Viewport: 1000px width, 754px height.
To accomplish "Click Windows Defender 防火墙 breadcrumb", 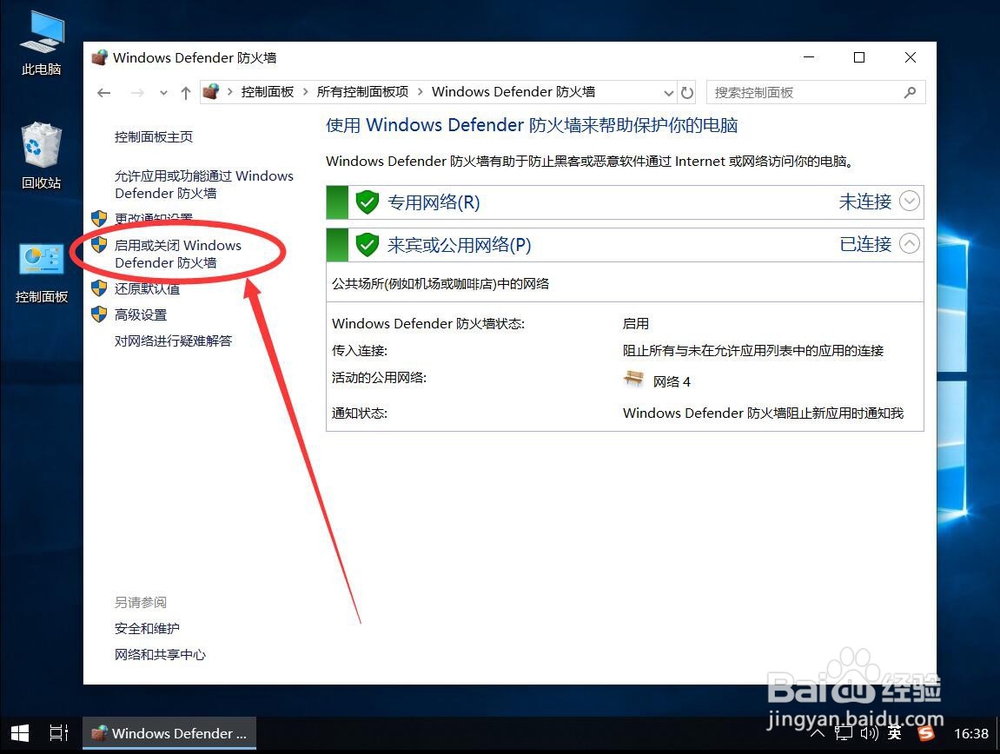I will (513, 92).
